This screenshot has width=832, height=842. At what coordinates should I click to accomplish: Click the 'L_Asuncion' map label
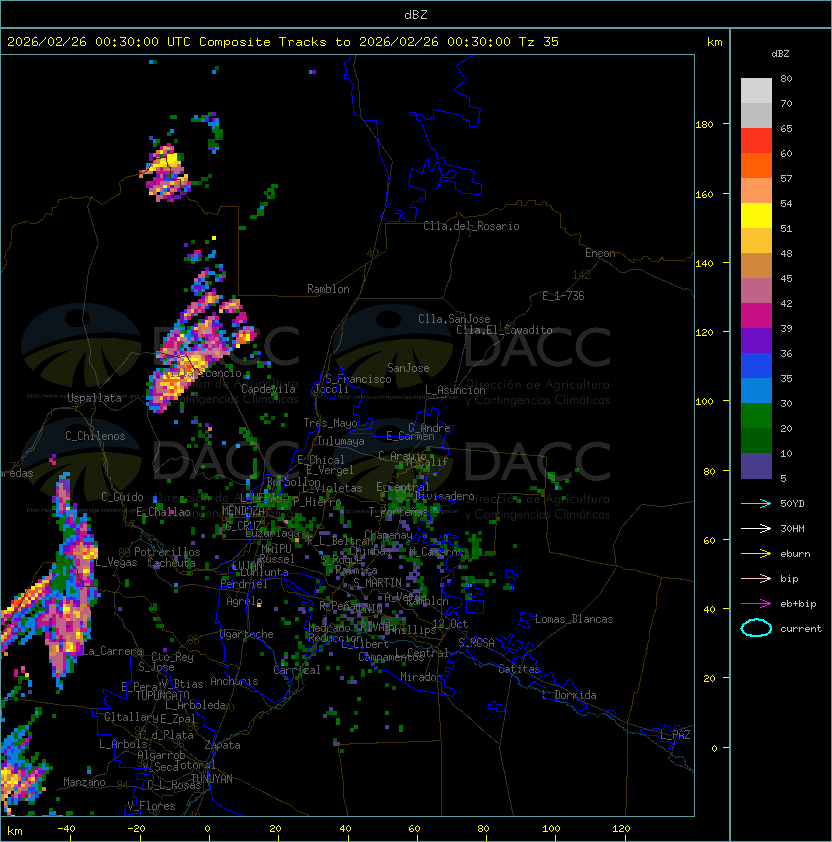click(x=455, y=390)
